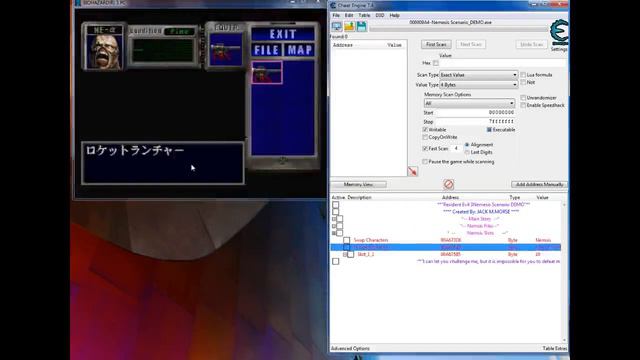Viewport: 640px width, 360px height.
Task: Select the Alignment radio button
Action: [x=467, y=145]
